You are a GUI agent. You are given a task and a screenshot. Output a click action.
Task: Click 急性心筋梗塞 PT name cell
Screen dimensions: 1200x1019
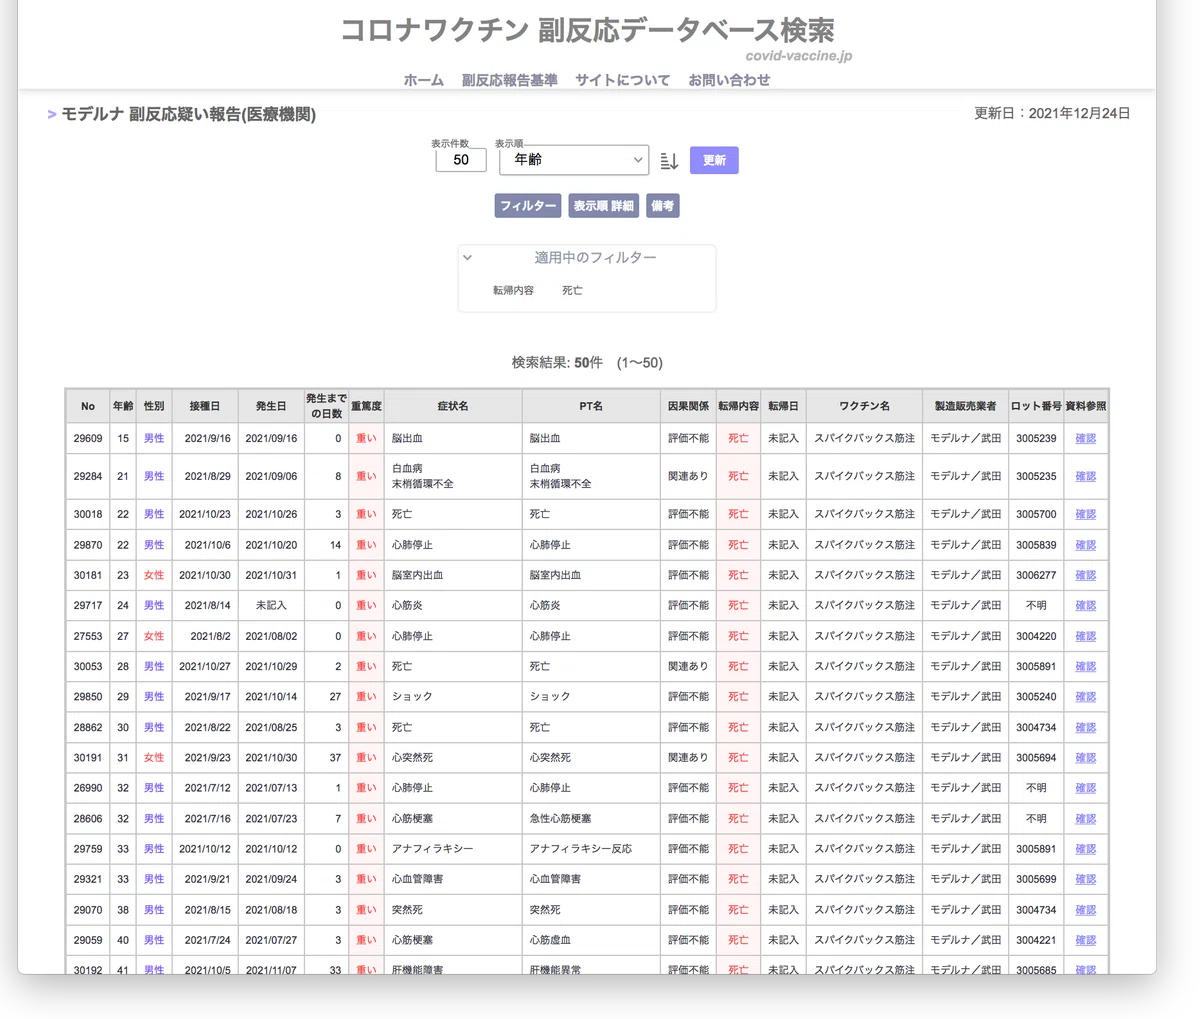coord(591,818)
